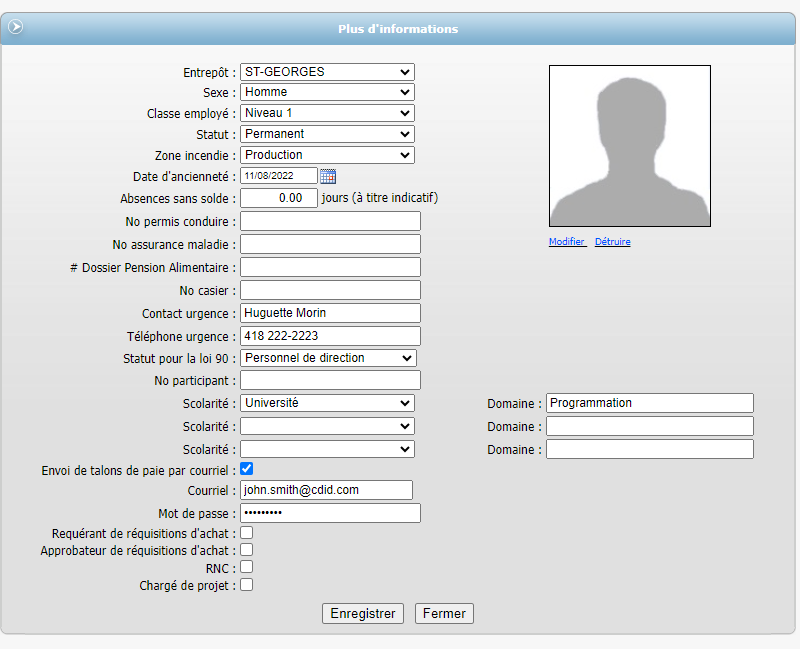Image resolution: width=800 pixels, height=649 pixels.
Task: Click the Courriel field with john.smith@cdid.com
Action: 327,490
